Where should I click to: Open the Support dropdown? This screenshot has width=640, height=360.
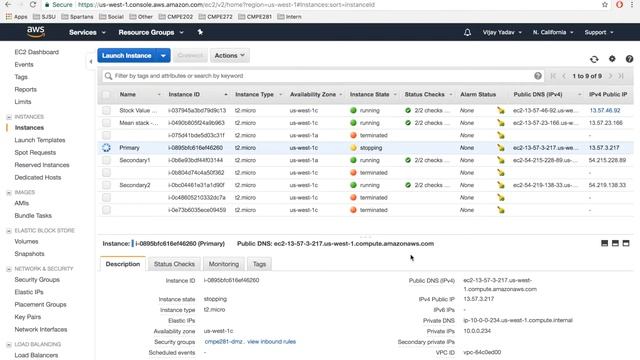point(599,32)
